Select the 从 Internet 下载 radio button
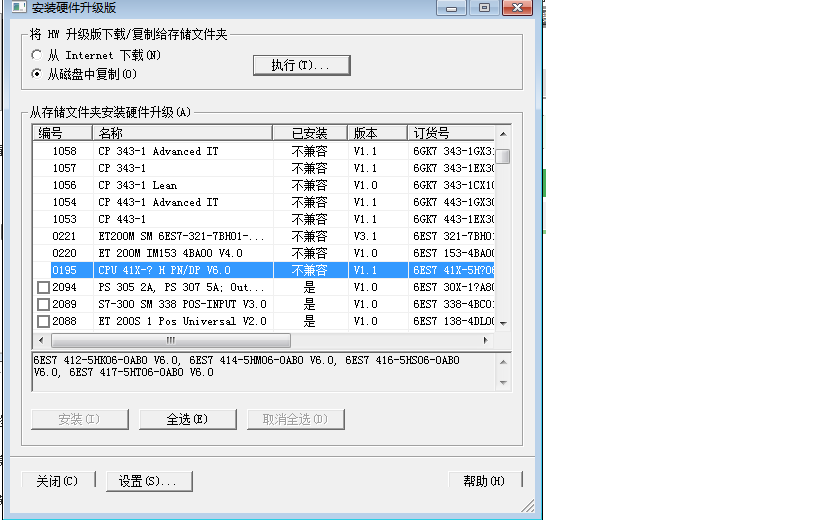This screenshot has width=819, height=520. click(x=37, y=55)
